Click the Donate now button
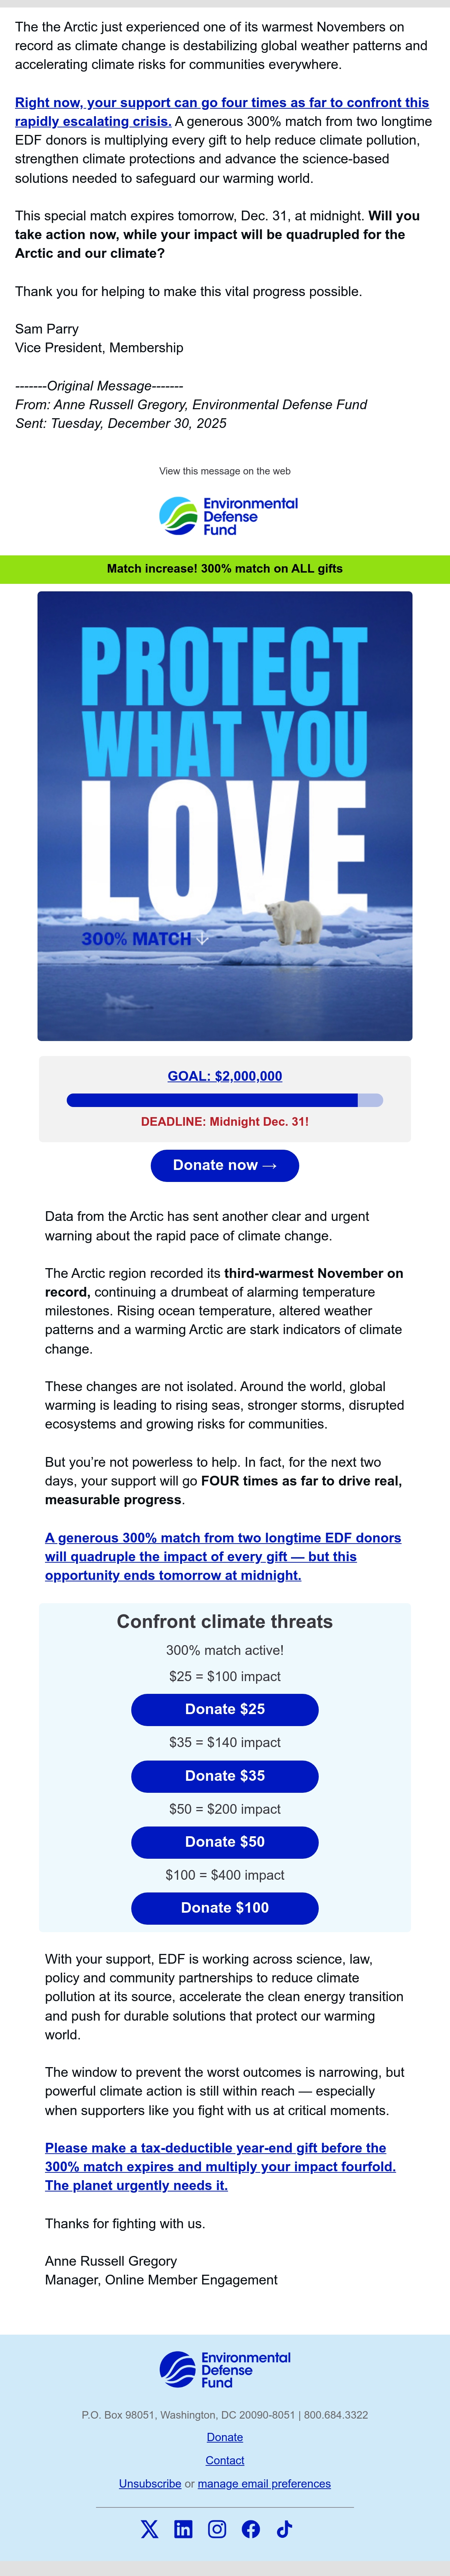Viewport: 450px width, 2576px height. (x=225, y=1165)
